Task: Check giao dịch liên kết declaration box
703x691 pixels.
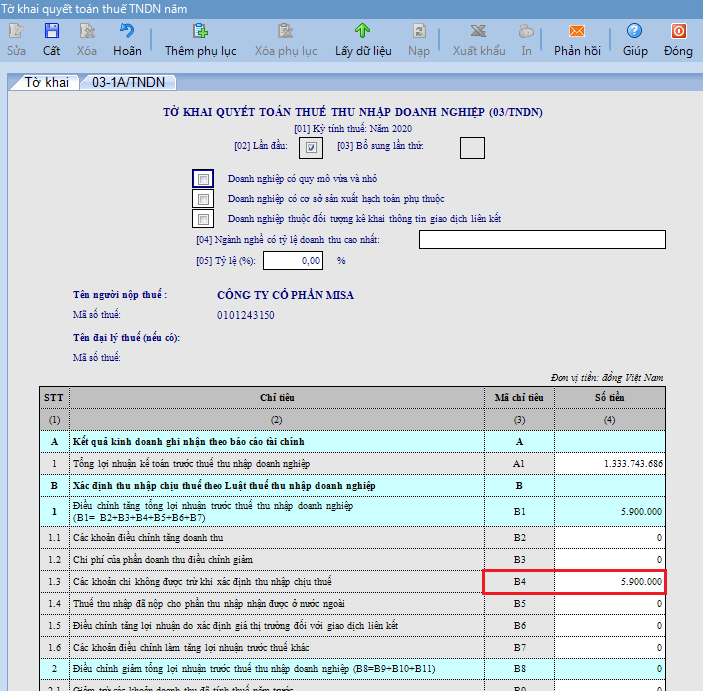Action: point(203,219)
